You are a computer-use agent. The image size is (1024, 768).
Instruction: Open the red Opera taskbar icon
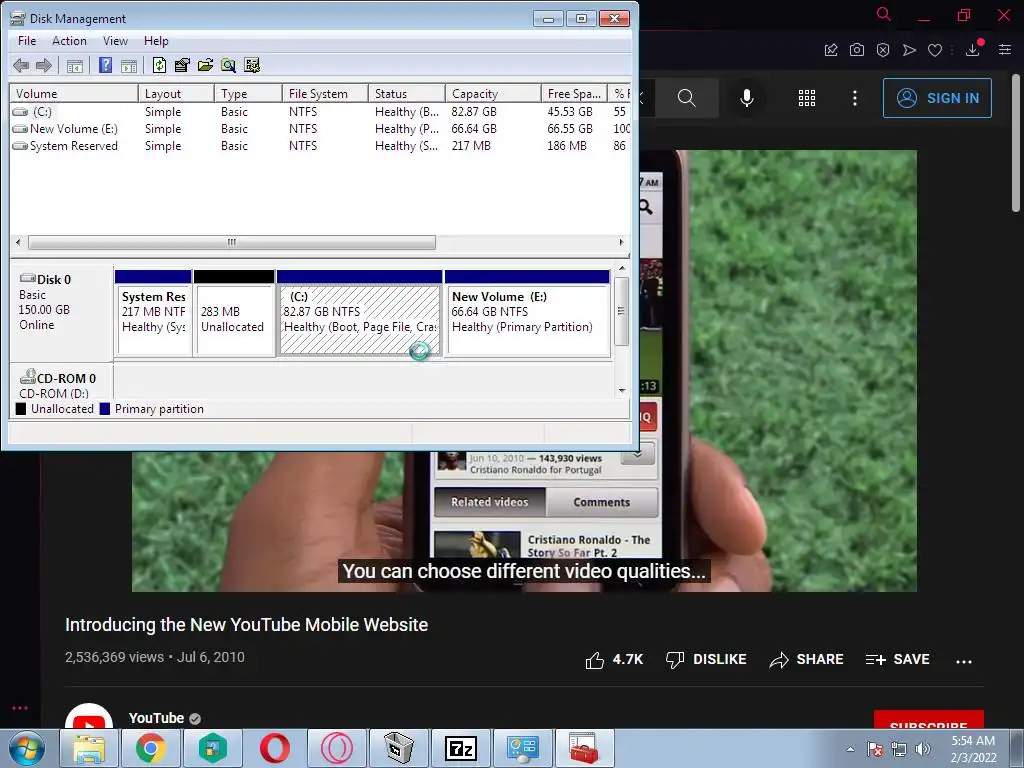[275, 748]
